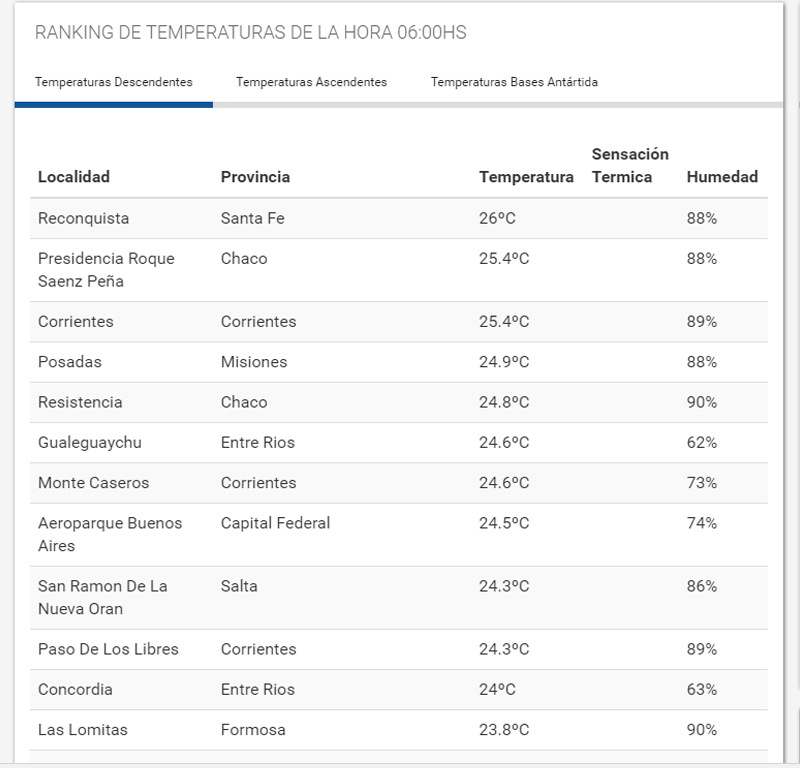800x768 pixels.
Task: Click the ranking title for 06:00HS
Action: pyautogui.click(x=250, y=32)
